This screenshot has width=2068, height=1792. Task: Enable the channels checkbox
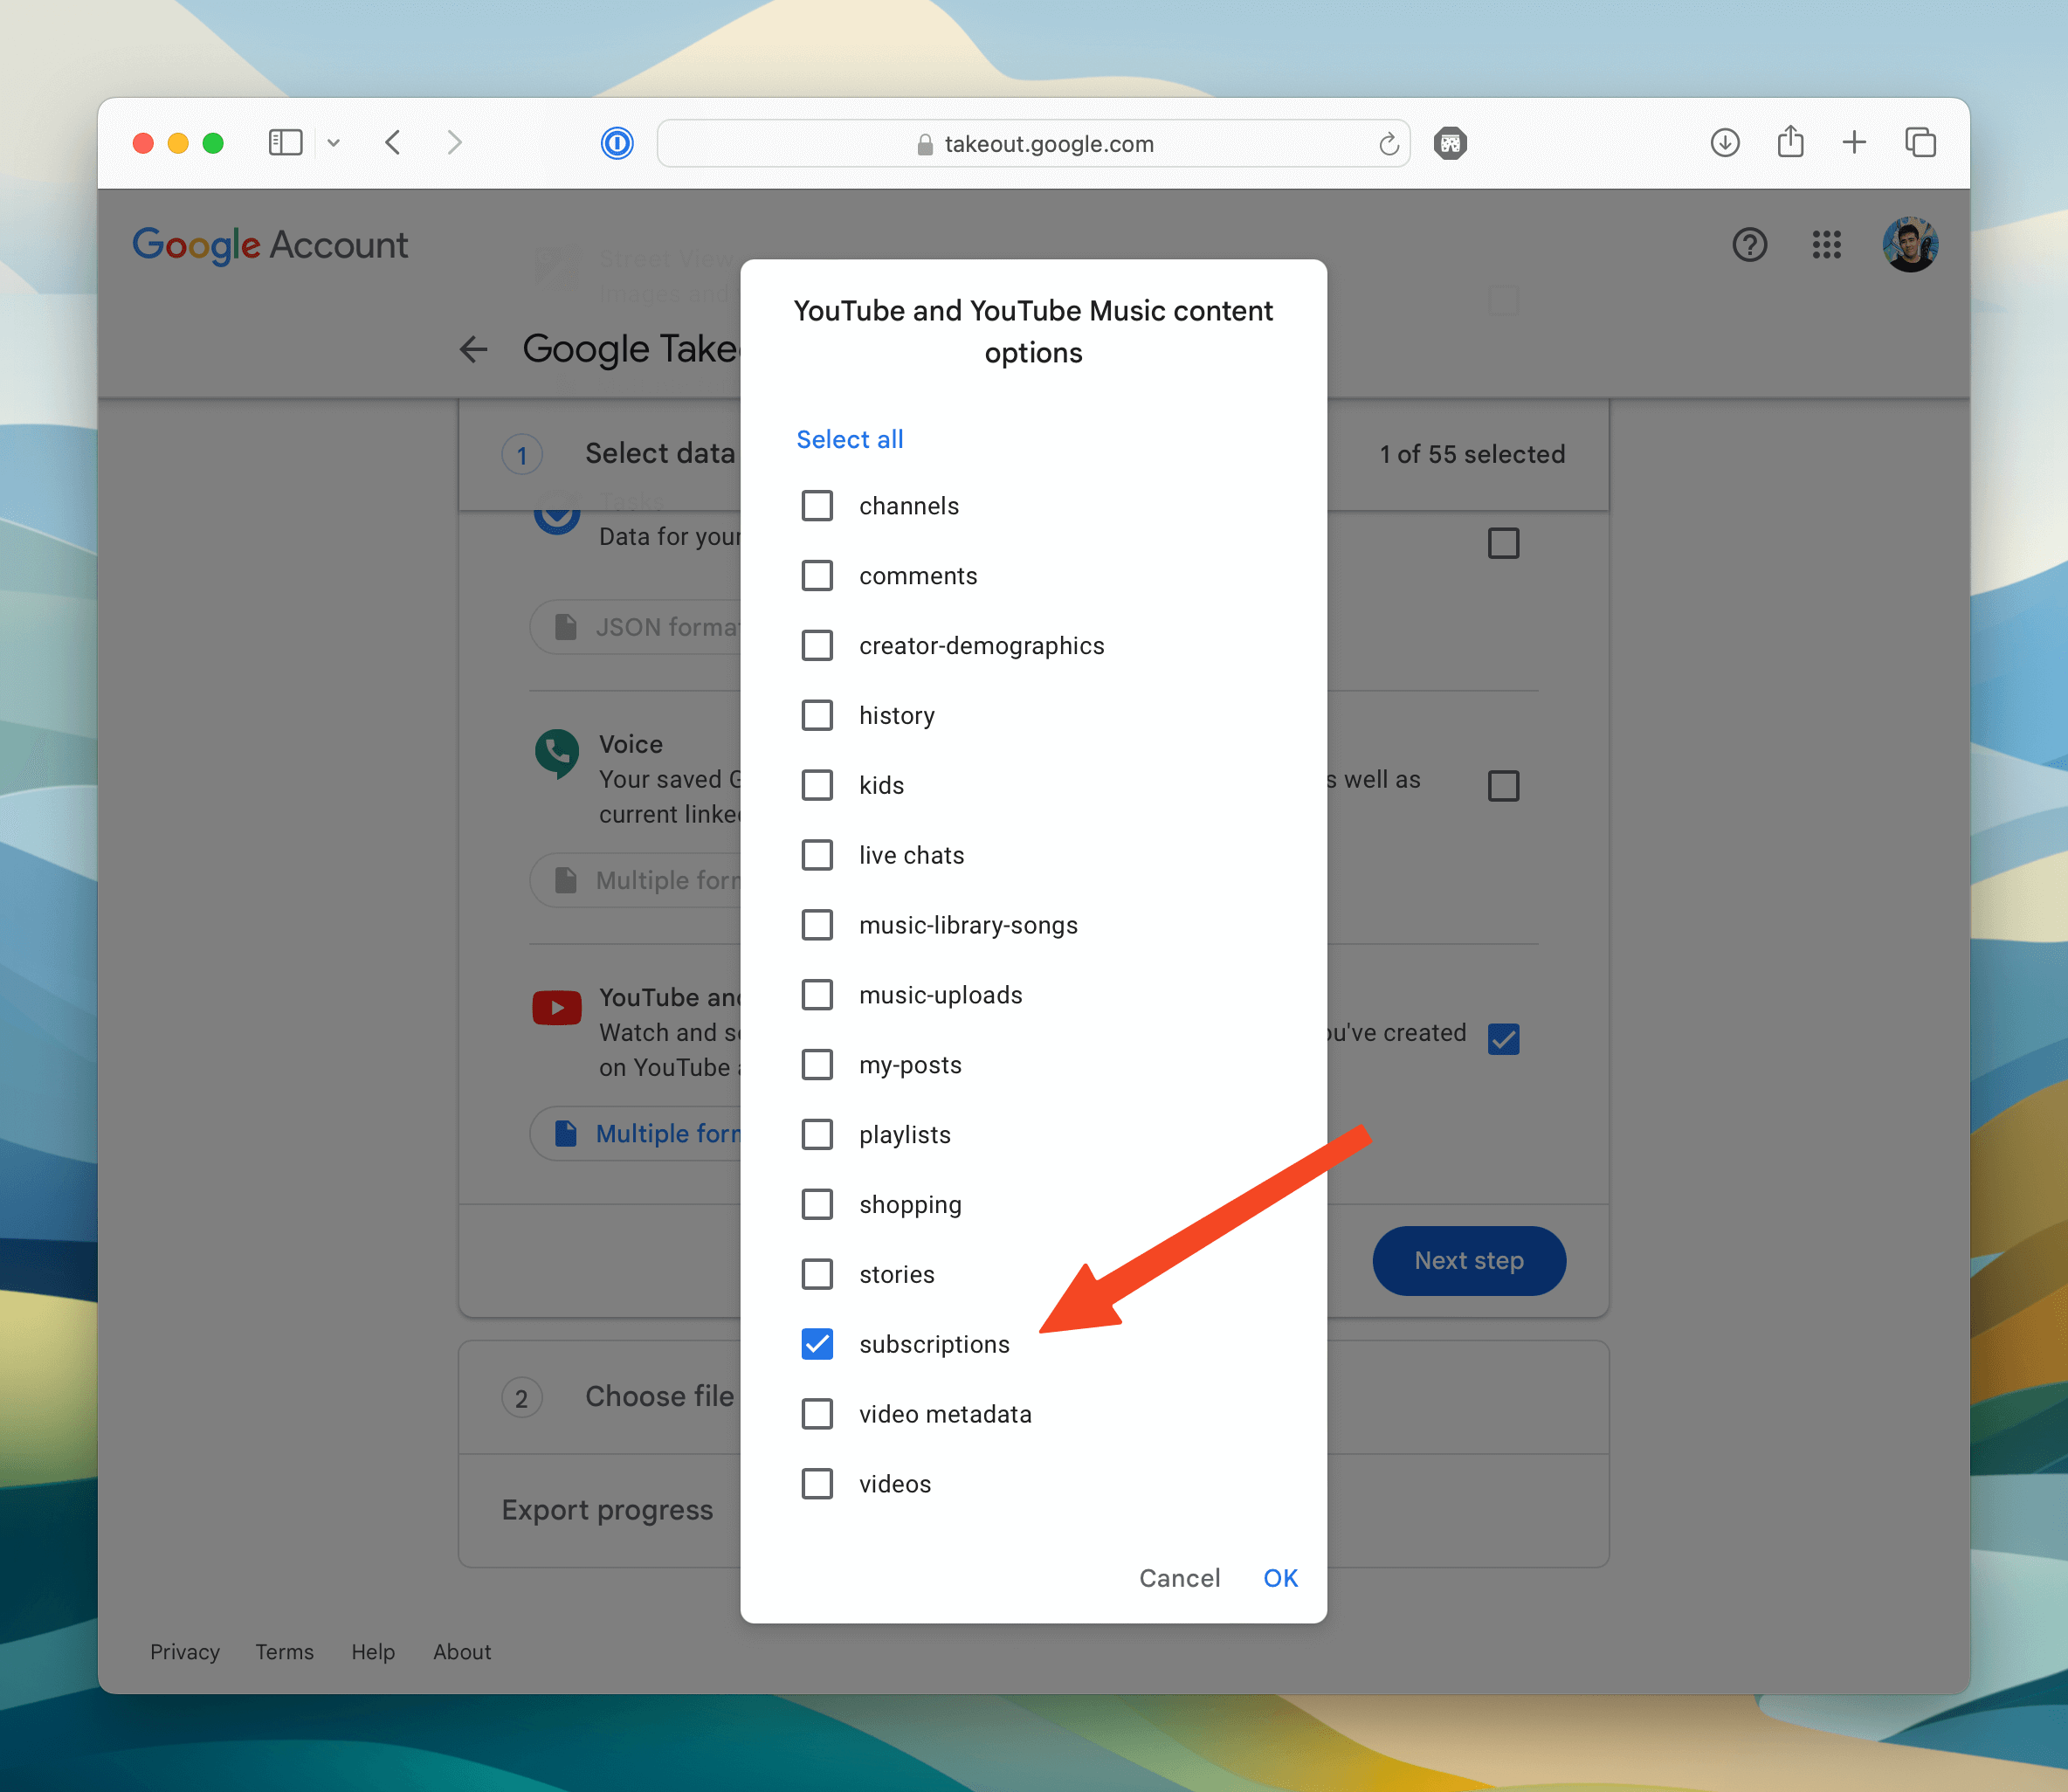coord(818,505)
